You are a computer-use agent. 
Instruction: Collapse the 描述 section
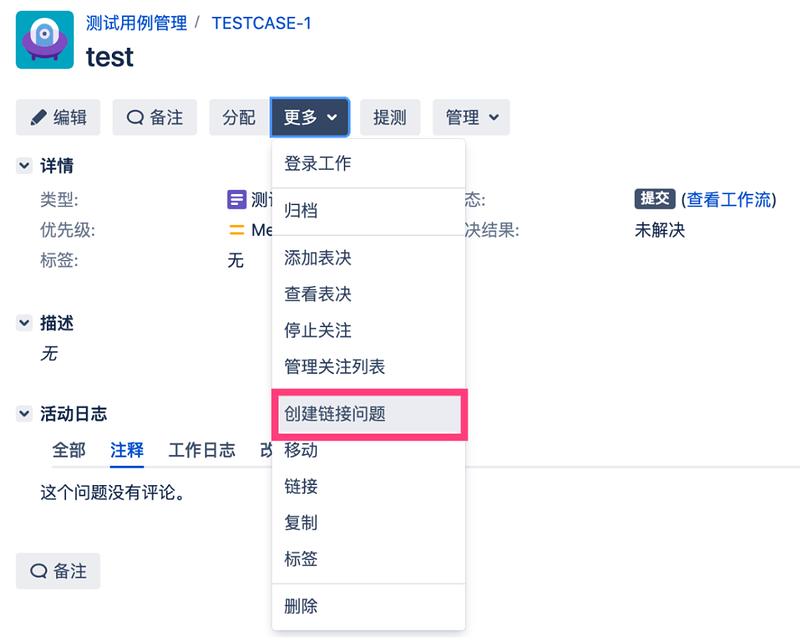(x=22, y=323)
